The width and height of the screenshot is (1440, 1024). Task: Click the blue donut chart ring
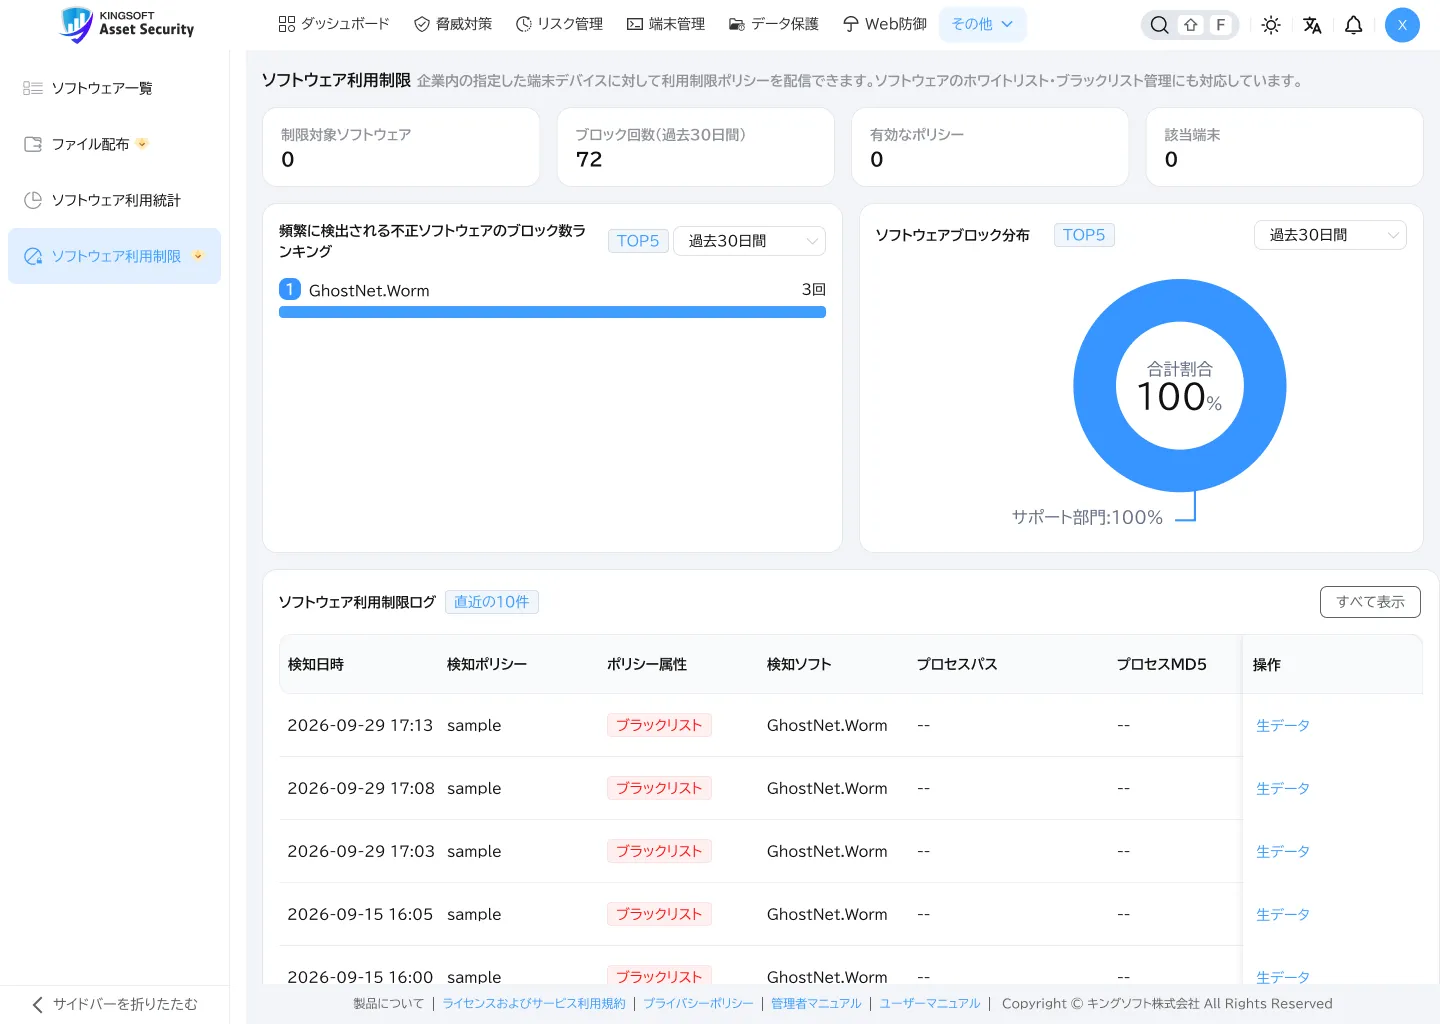pos(1095,385)
